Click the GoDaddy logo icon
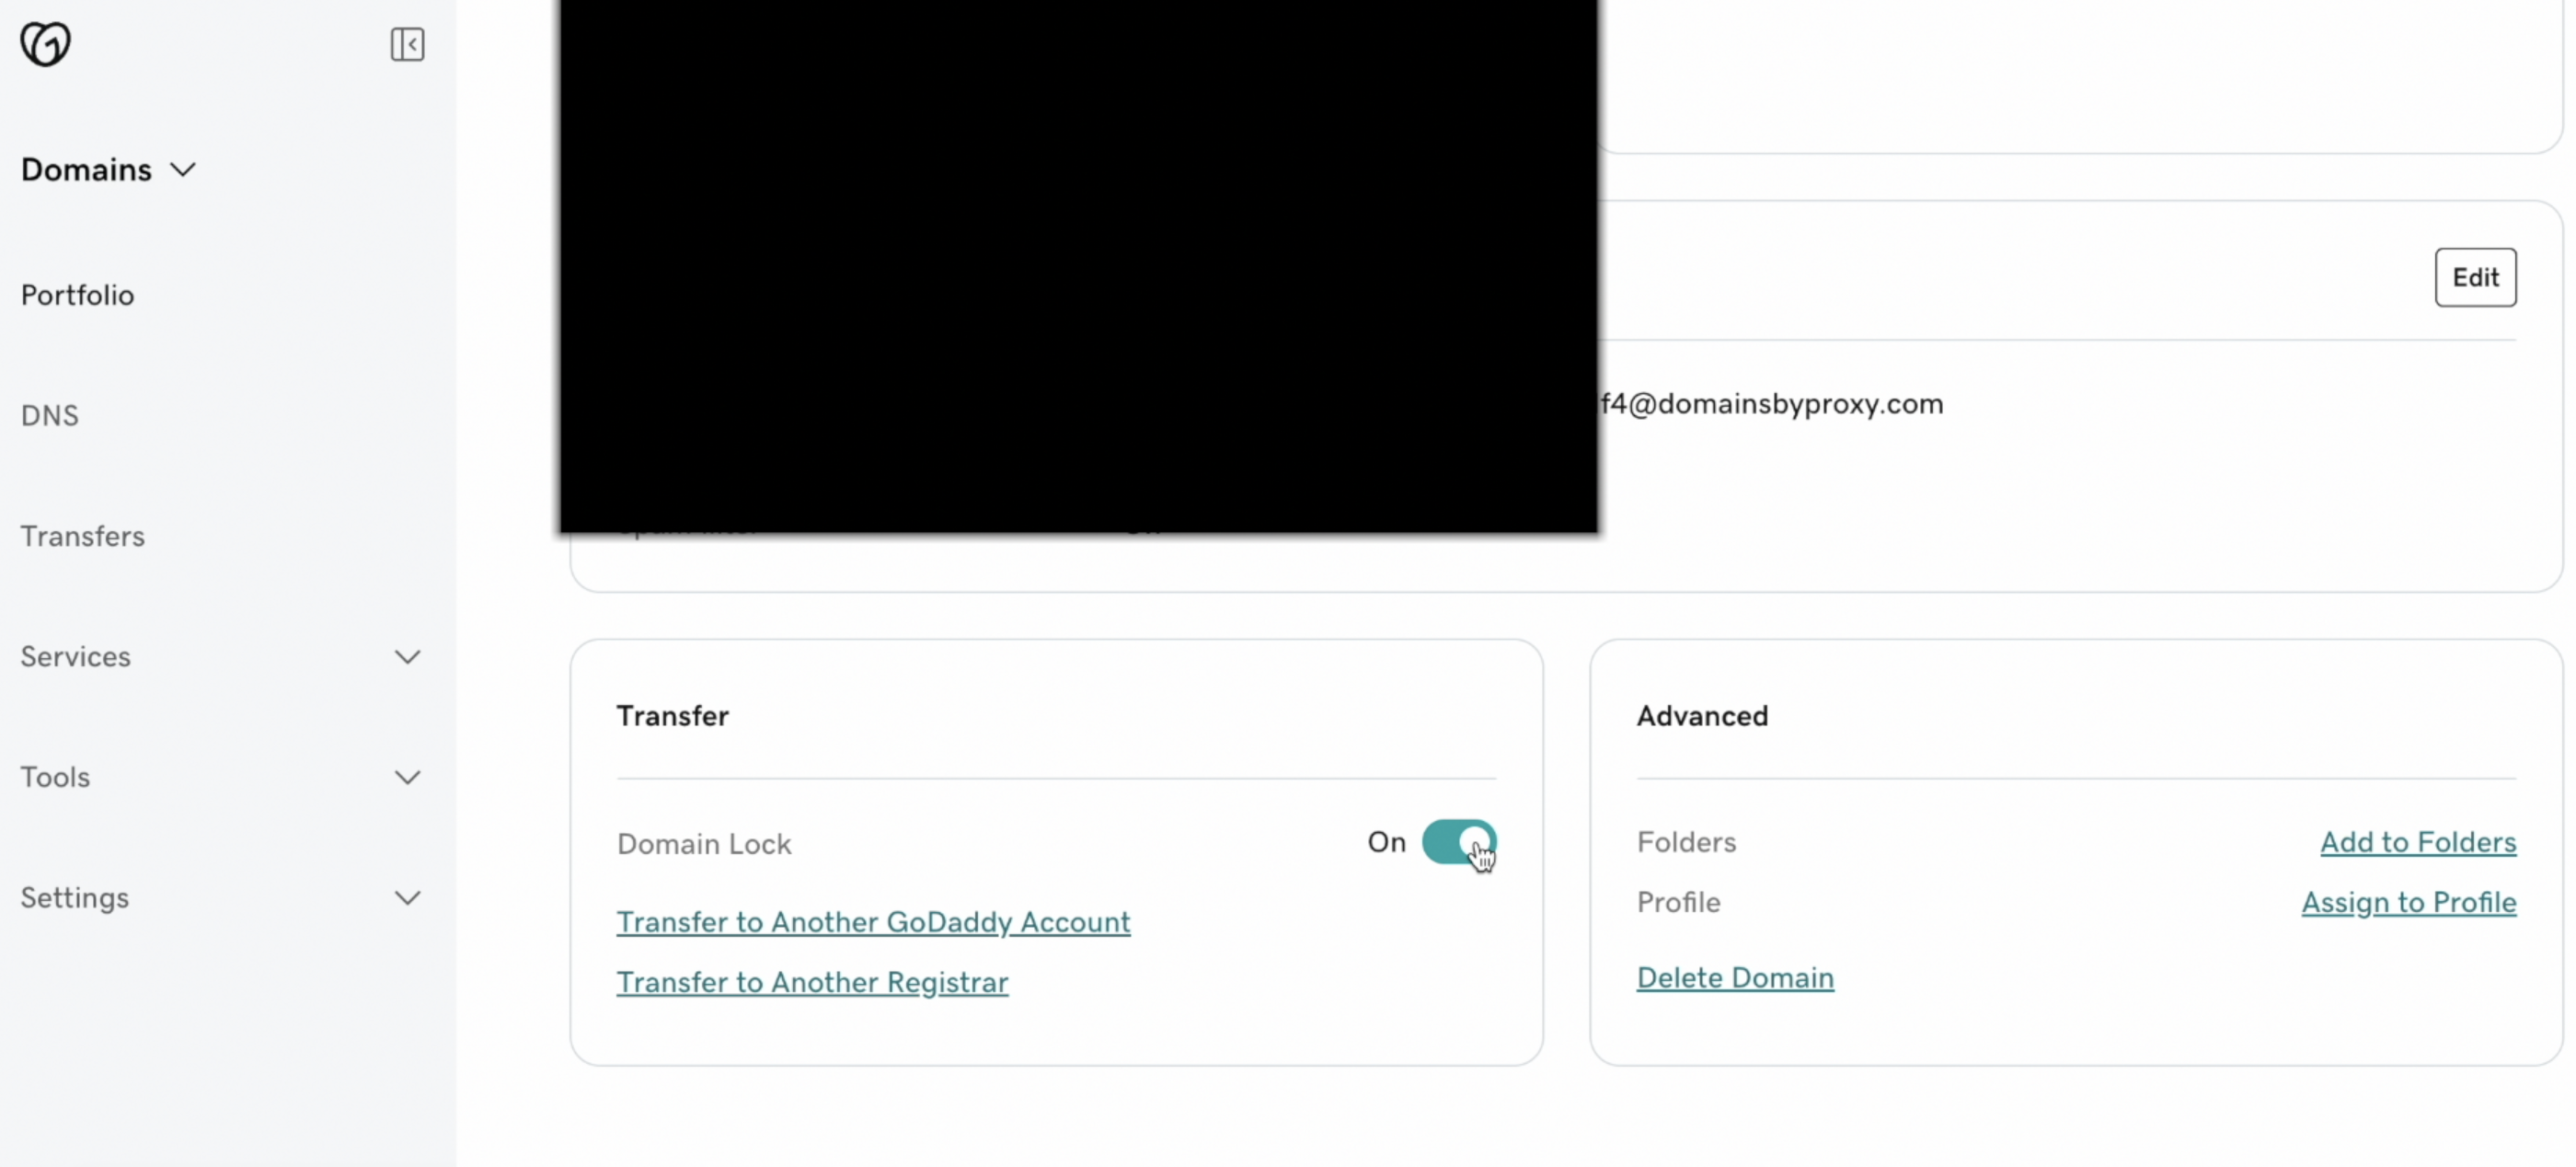The image size is (2576, 1167). pos(46,44)
